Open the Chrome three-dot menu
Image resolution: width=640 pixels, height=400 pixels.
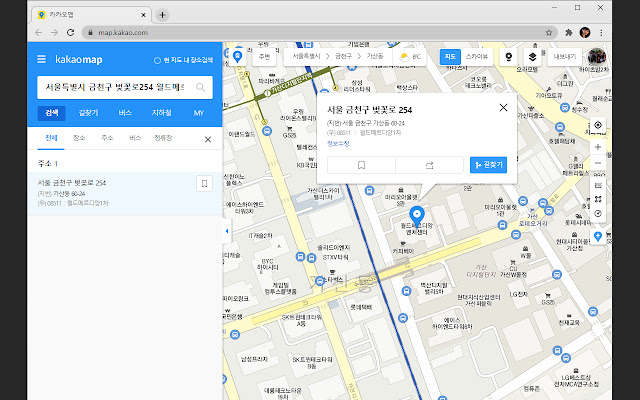(x=601, y=33)
